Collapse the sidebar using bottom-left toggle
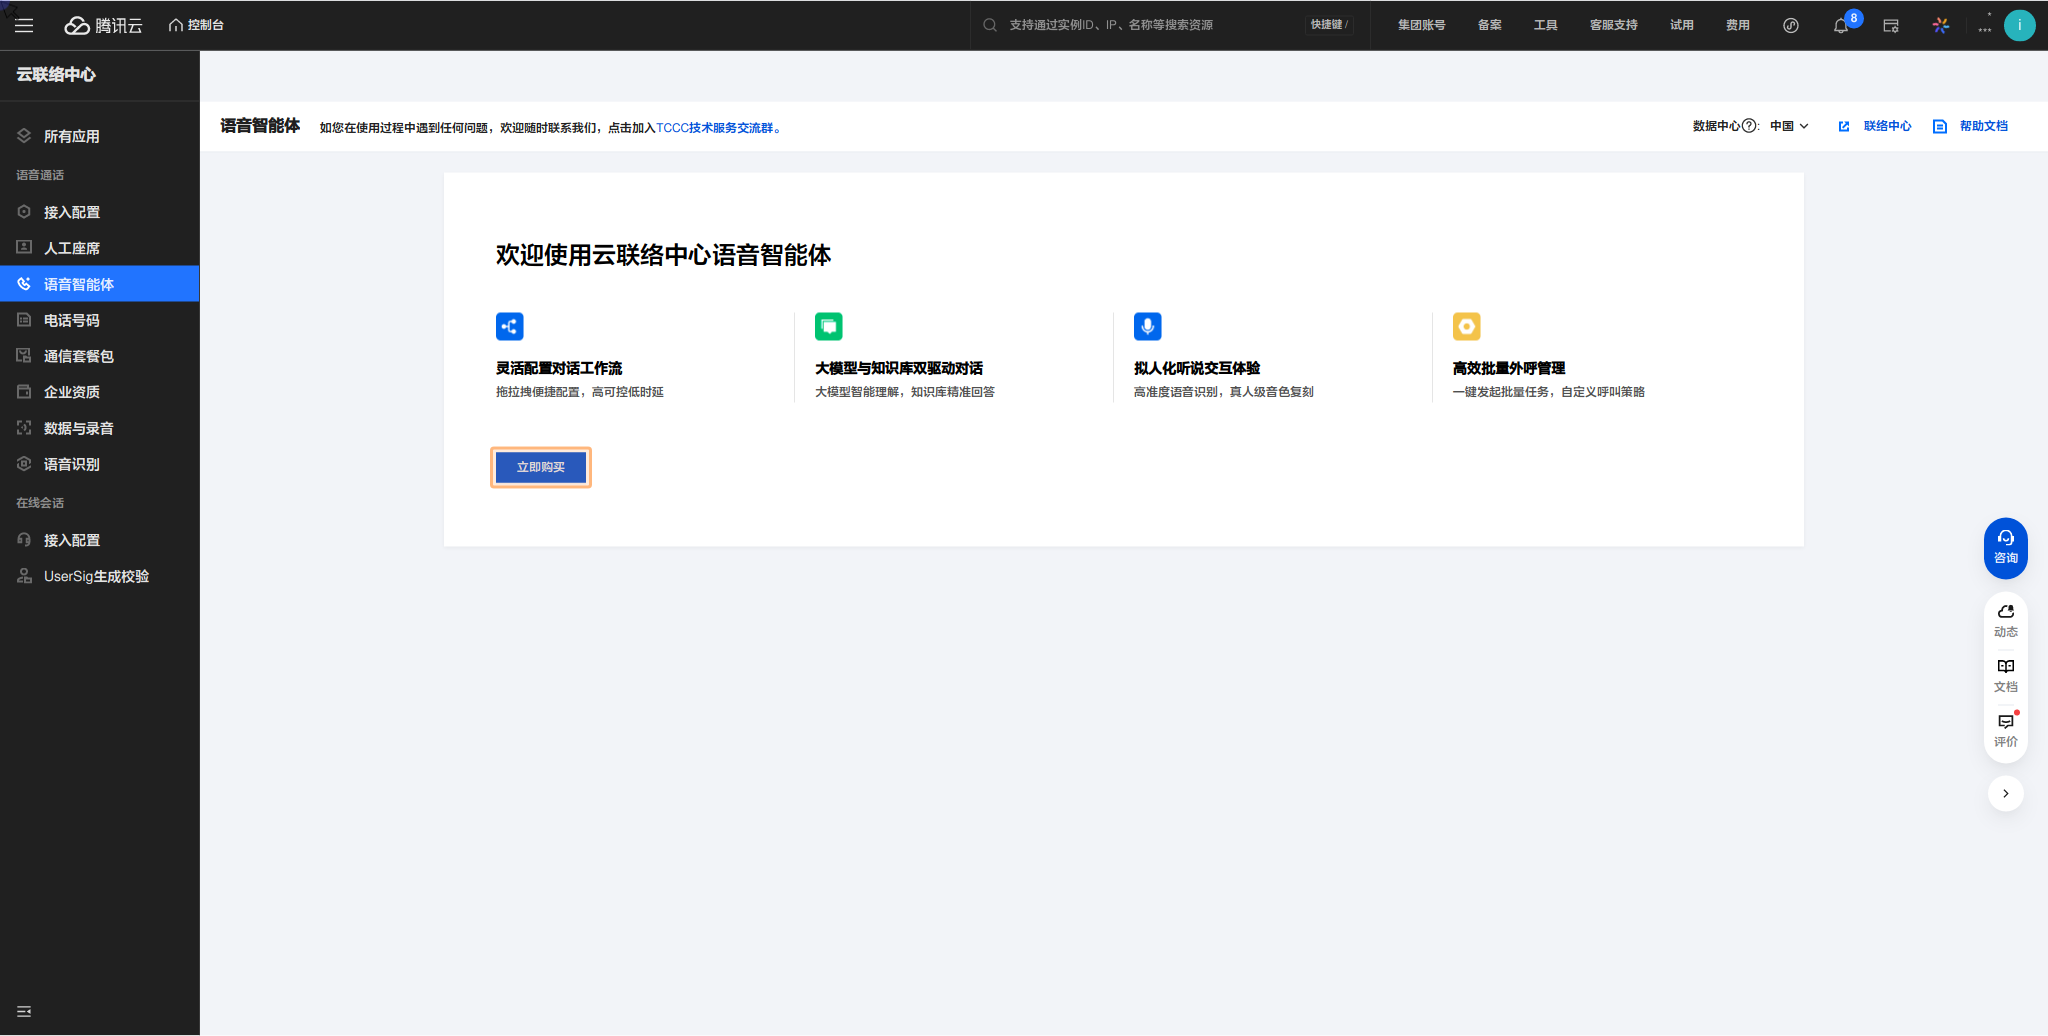The height and width of the screenshot is (1036, 2048). (x=24, y=1011)
